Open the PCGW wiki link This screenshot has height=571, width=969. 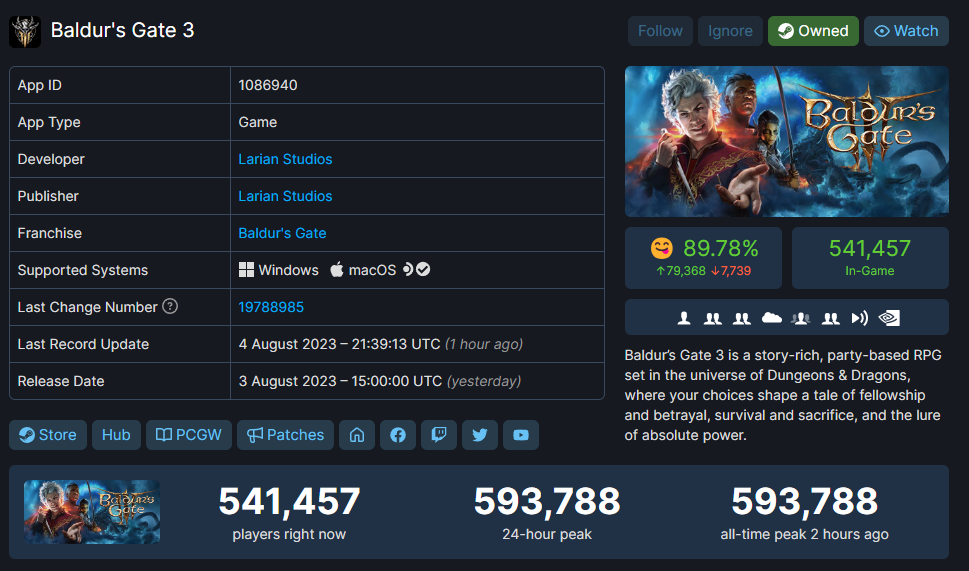(190, 435)
